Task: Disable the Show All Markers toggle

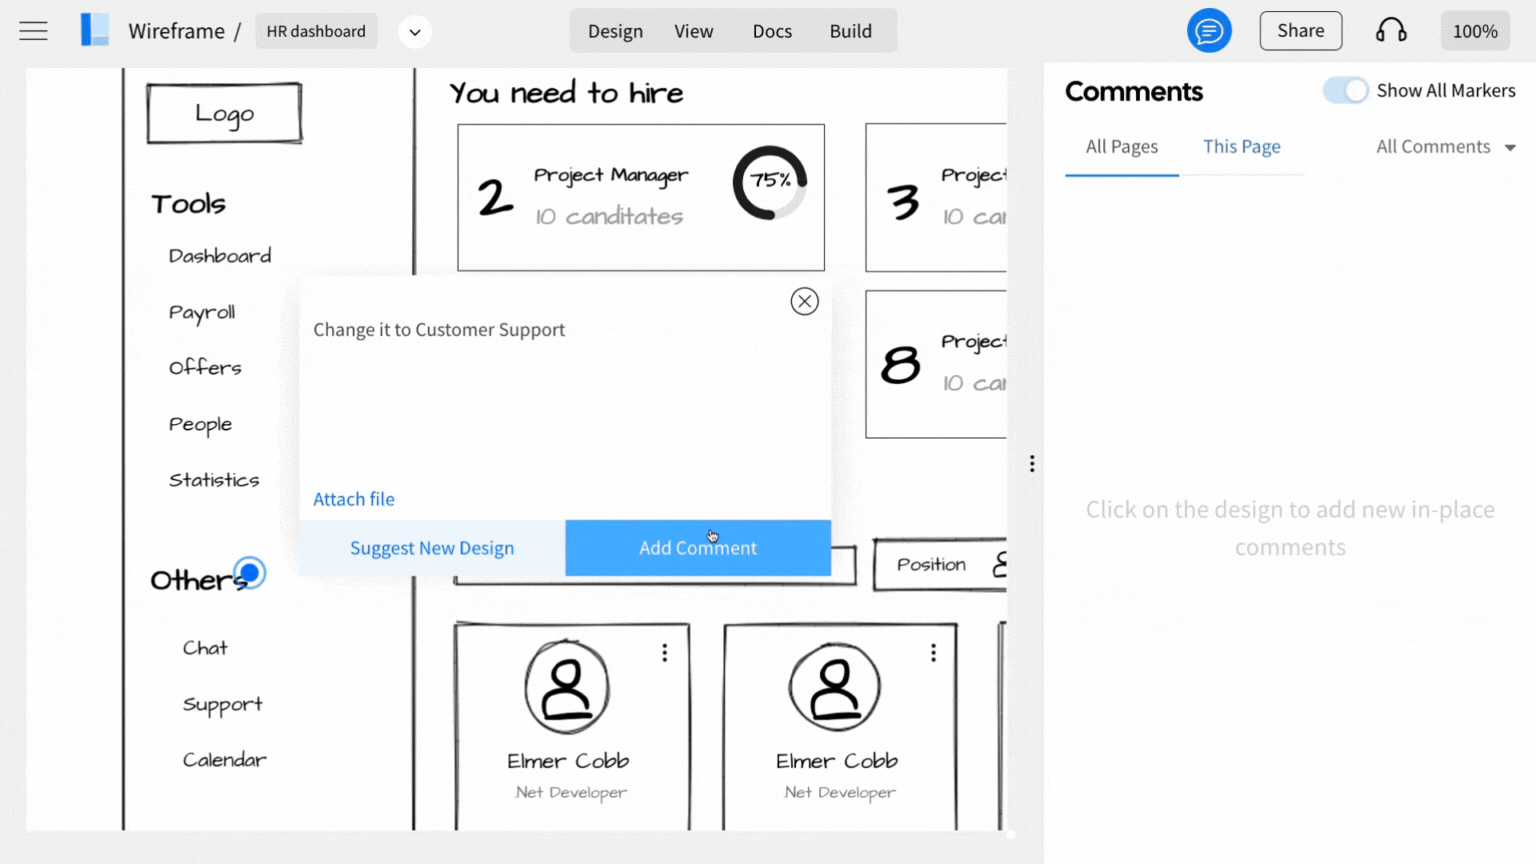Action: point(1346,90)
